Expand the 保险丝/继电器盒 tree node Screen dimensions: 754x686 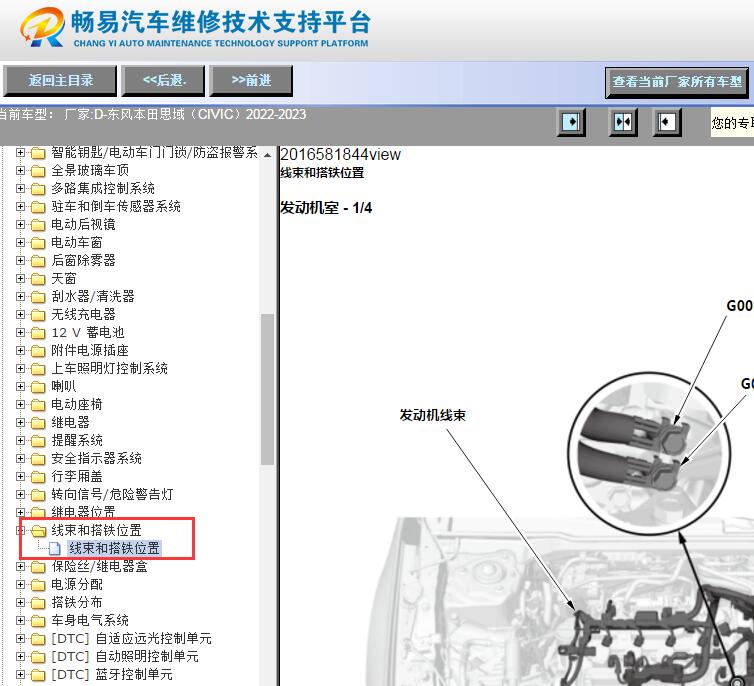(x=20, y=567)
